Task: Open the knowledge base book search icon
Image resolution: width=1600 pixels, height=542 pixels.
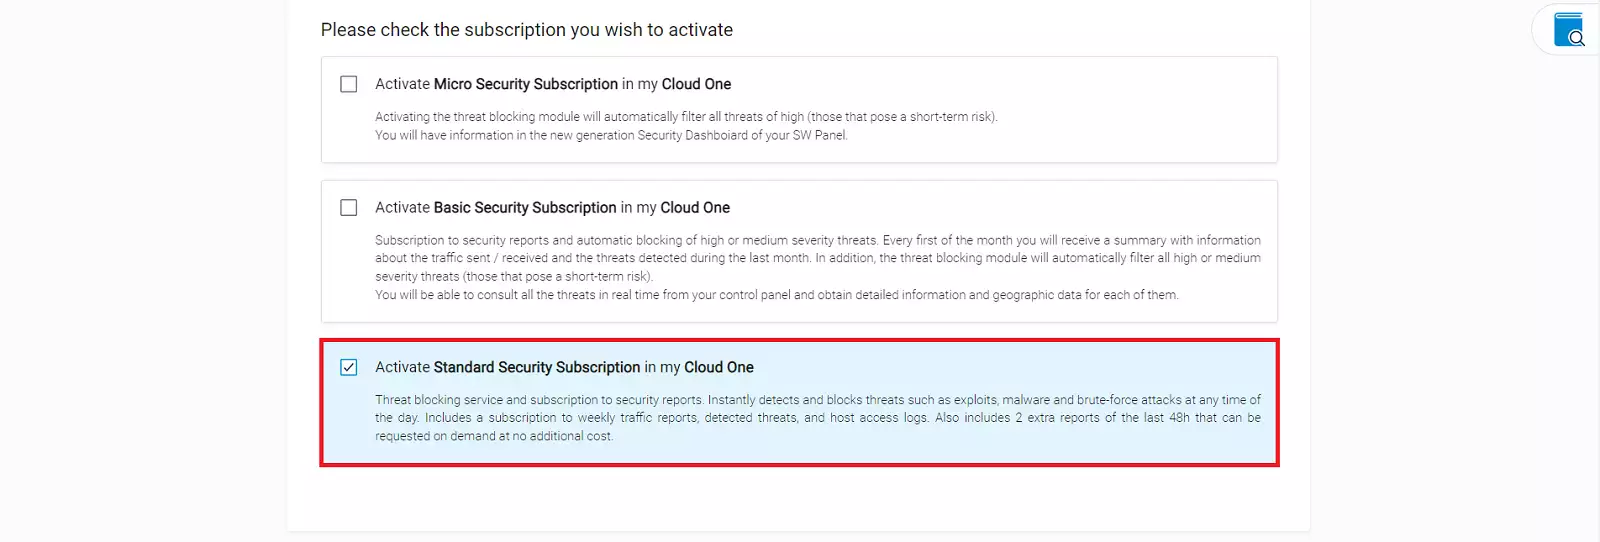Action: coord(1569,30)
